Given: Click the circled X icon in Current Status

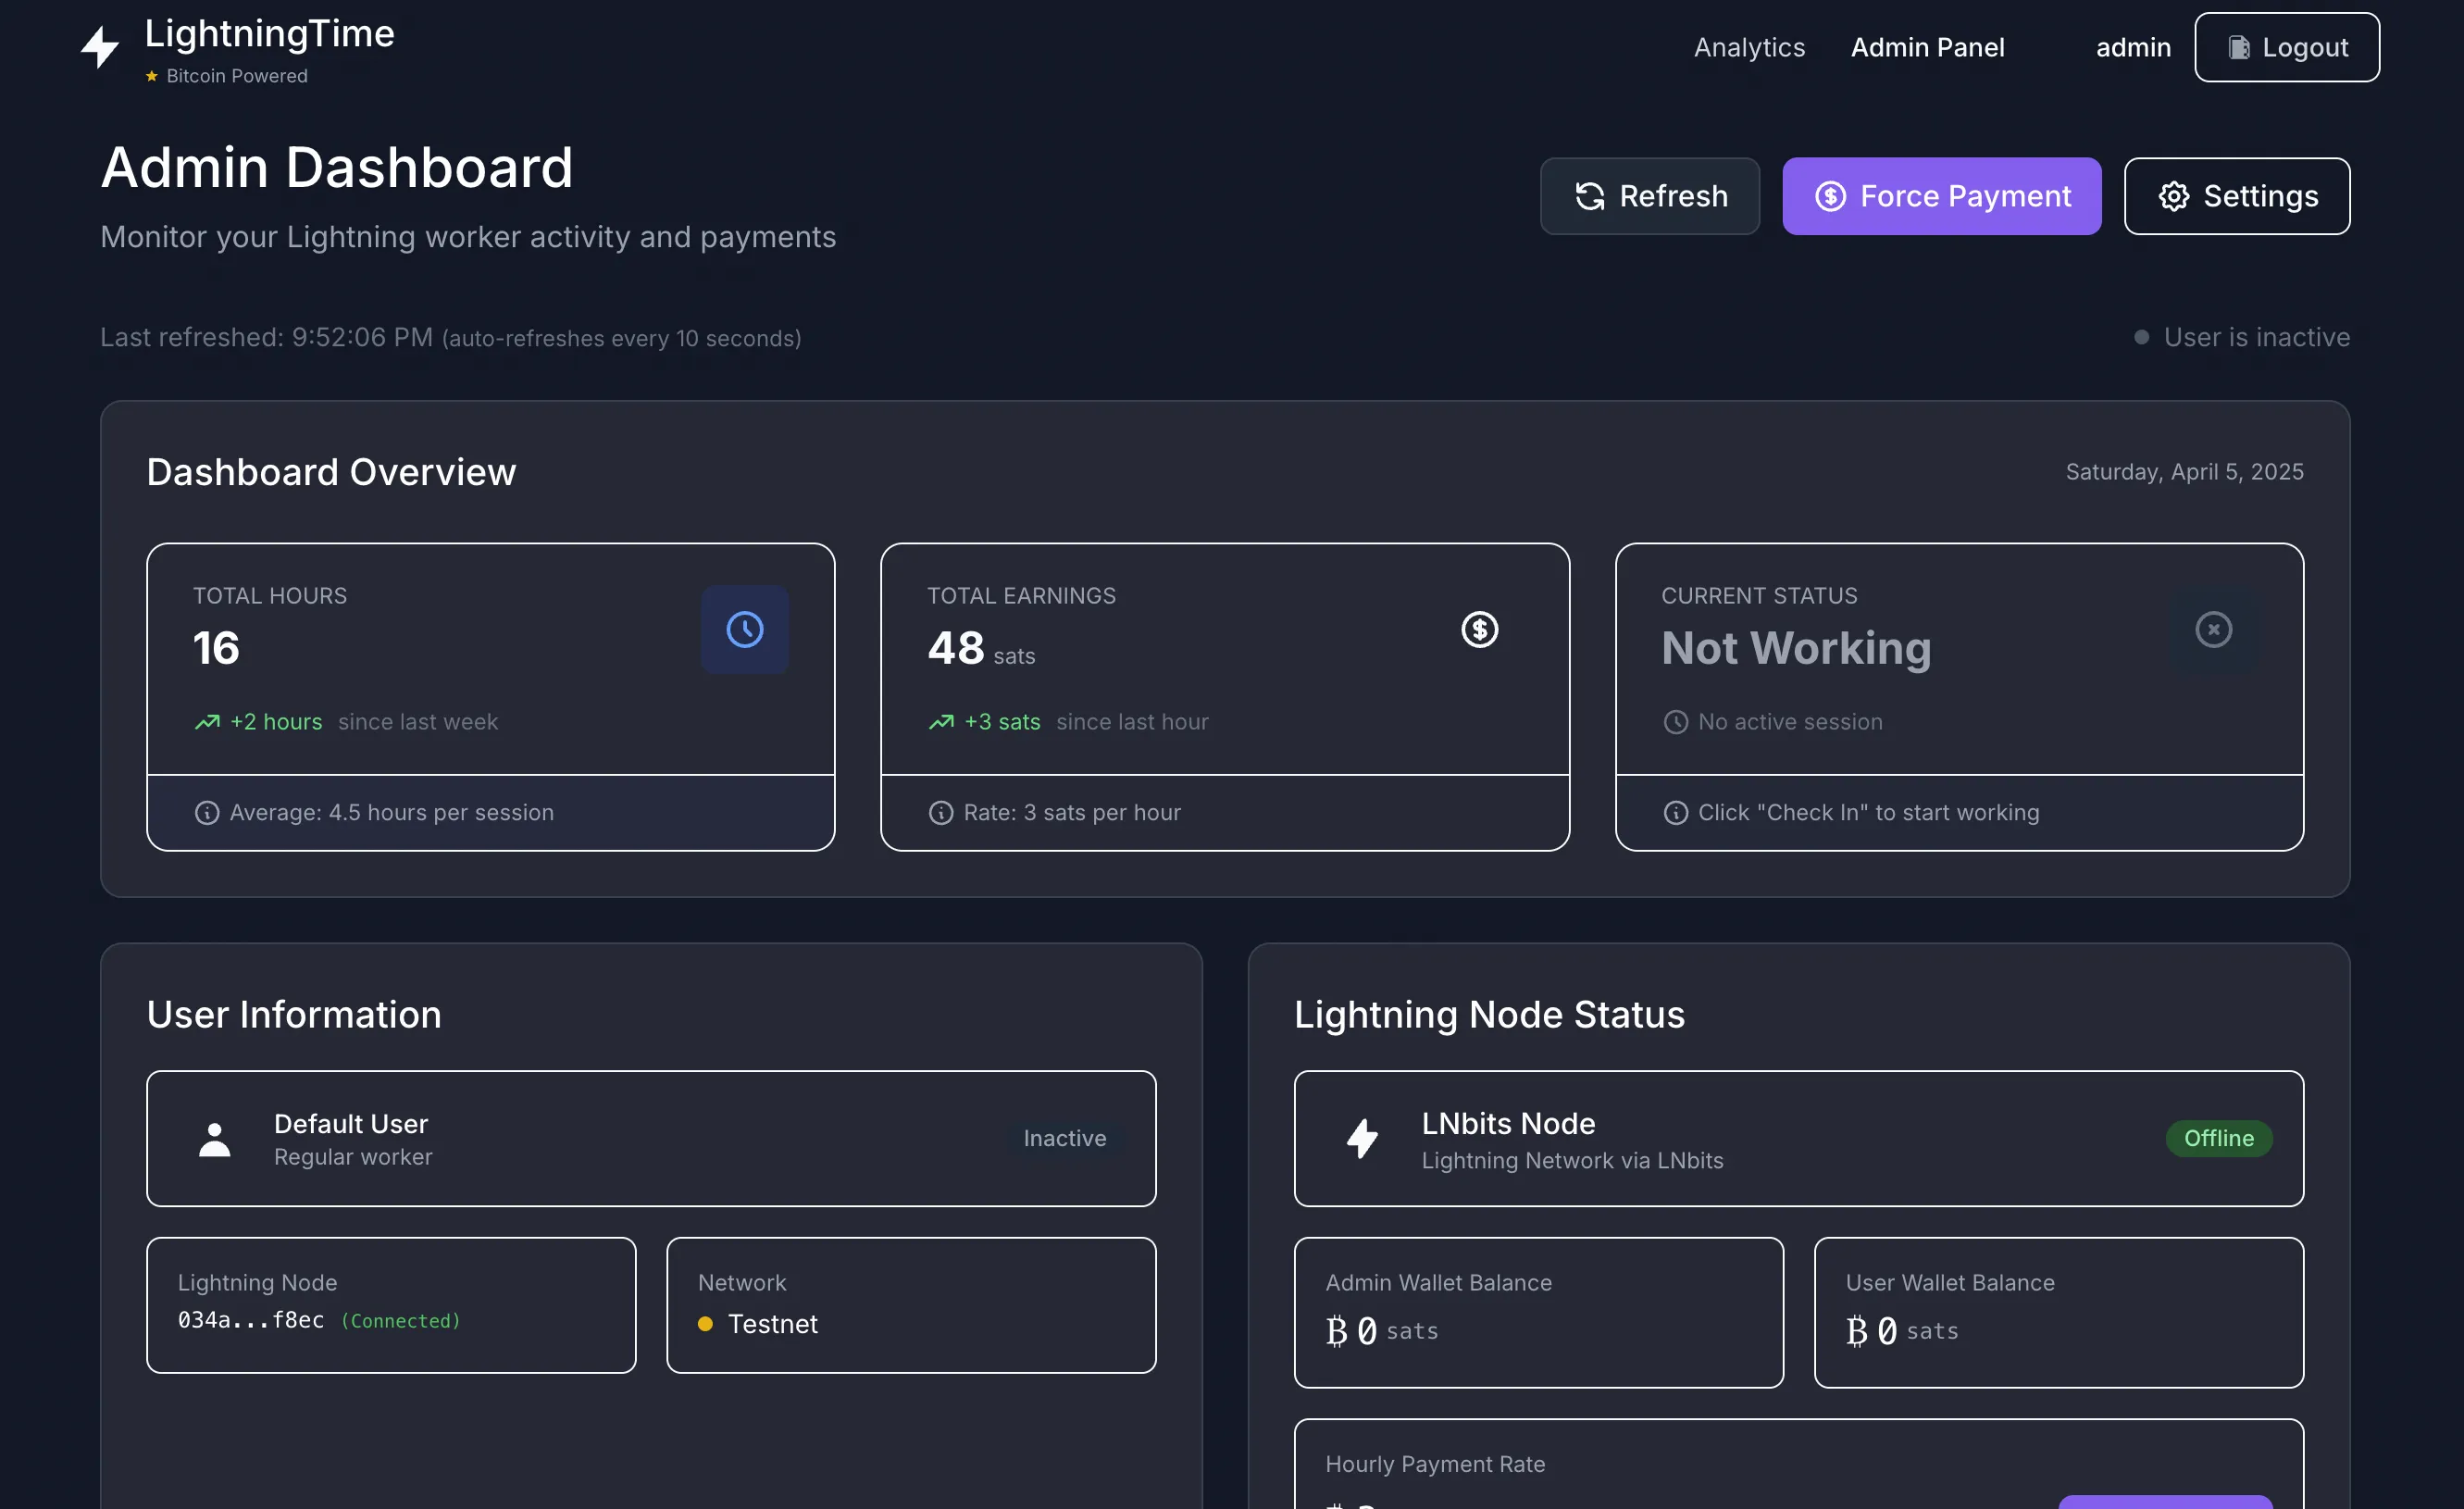Looking at the screenshot, I should click(2213, 629).
